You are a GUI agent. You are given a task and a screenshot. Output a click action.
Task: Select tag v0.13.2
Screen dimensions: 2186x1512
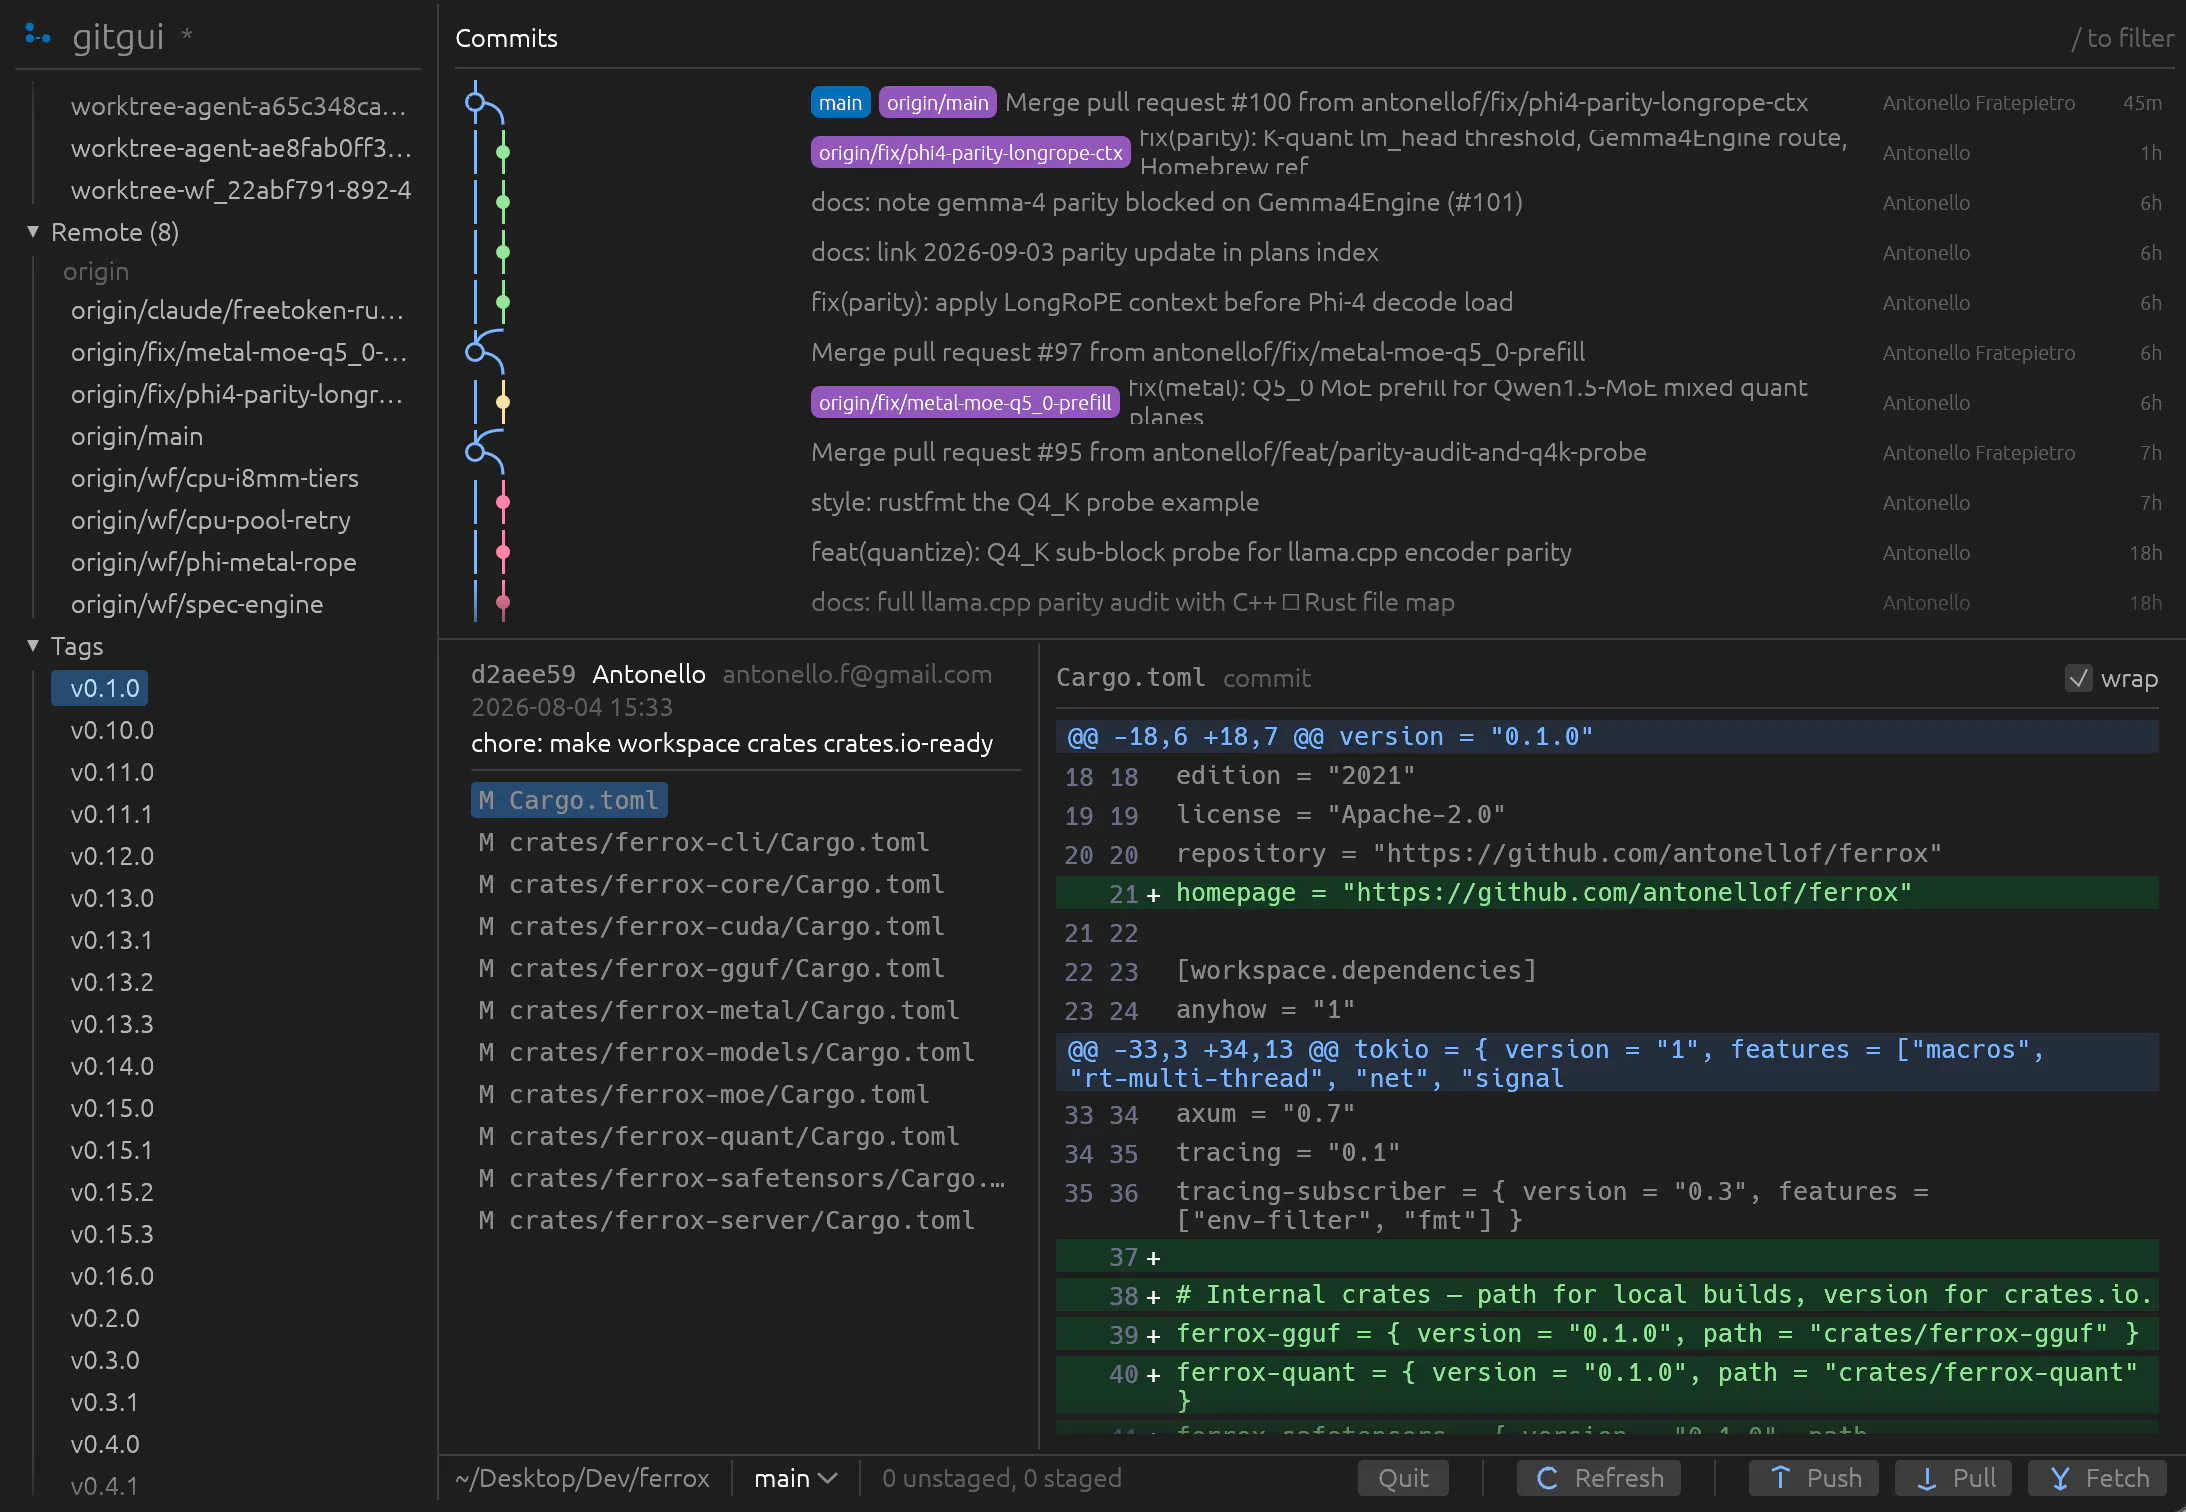click(112, 982)
